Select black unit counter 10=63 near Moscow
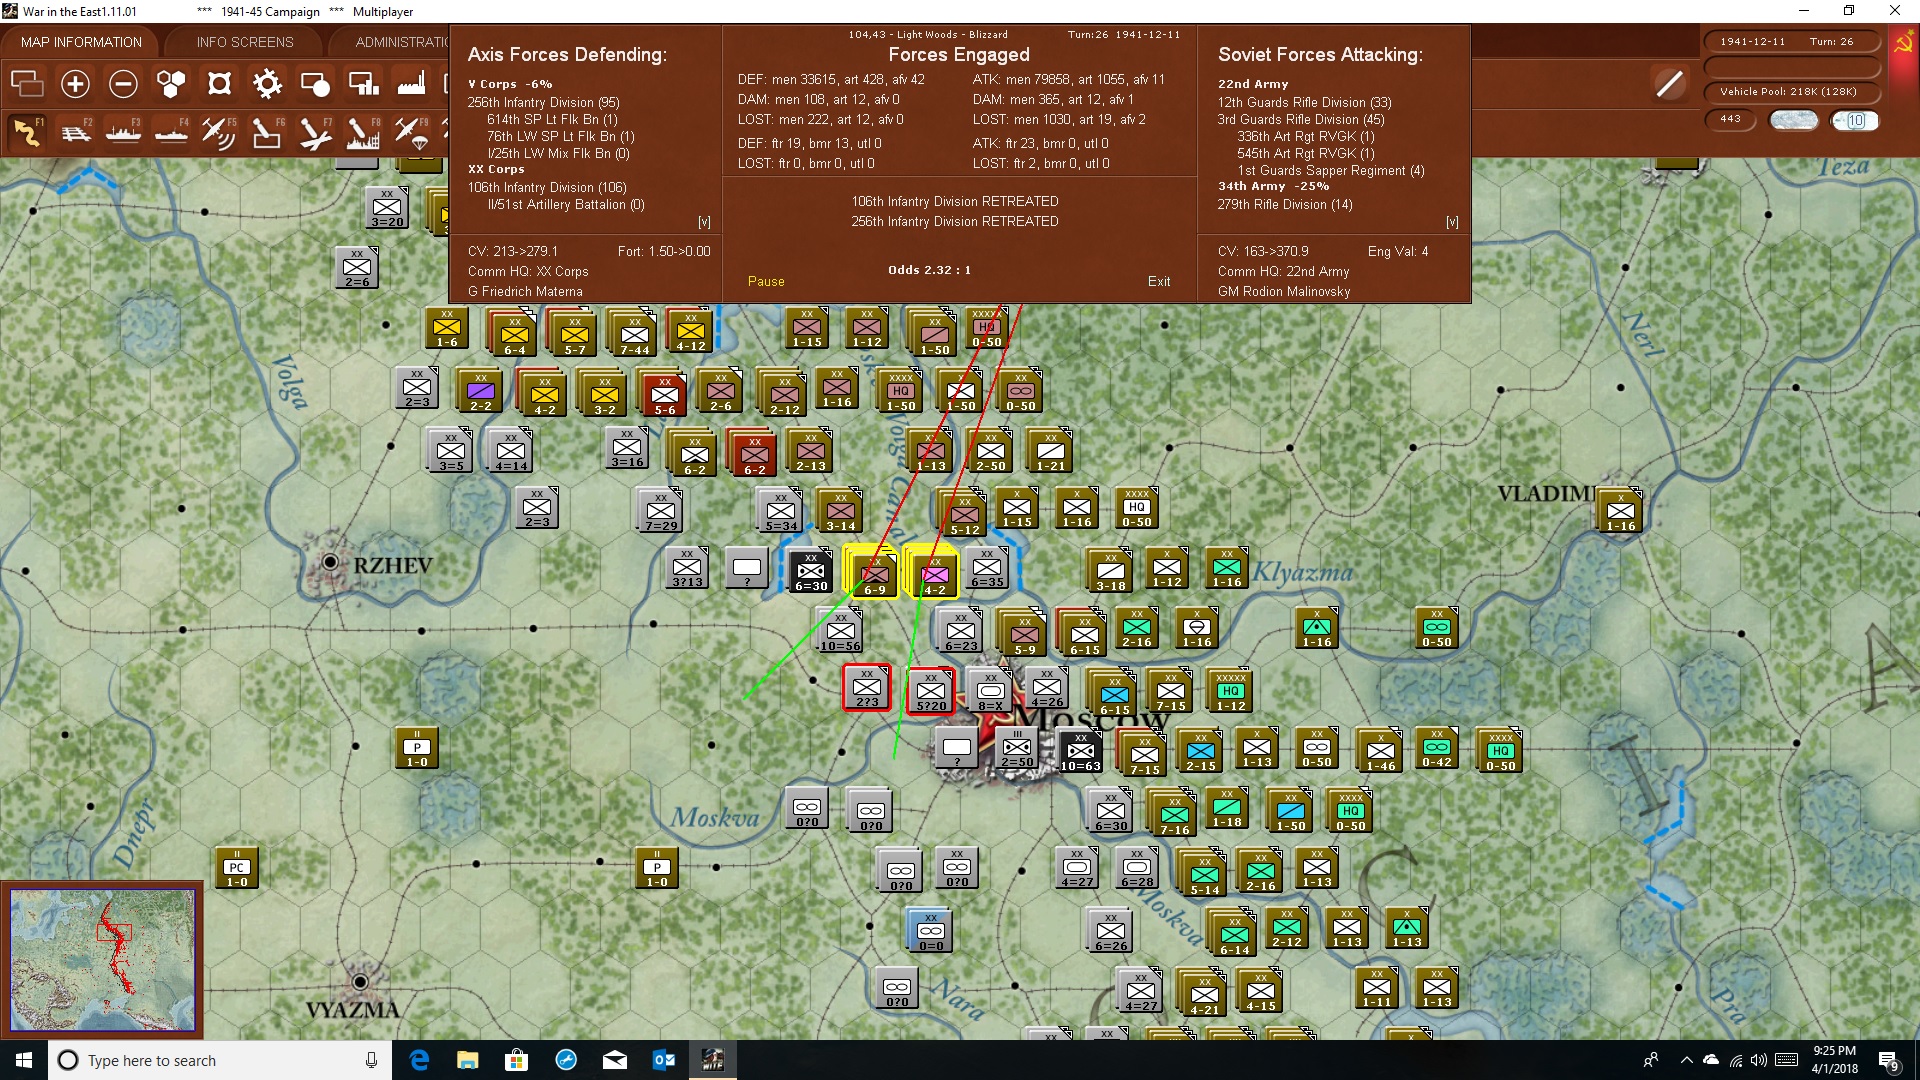 click(1080, 751)
